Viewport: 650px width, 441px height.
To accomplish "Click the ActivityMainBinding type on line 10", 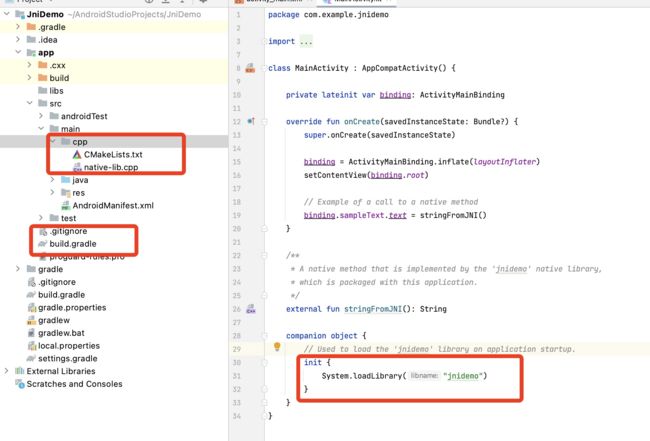I will 462,95.
